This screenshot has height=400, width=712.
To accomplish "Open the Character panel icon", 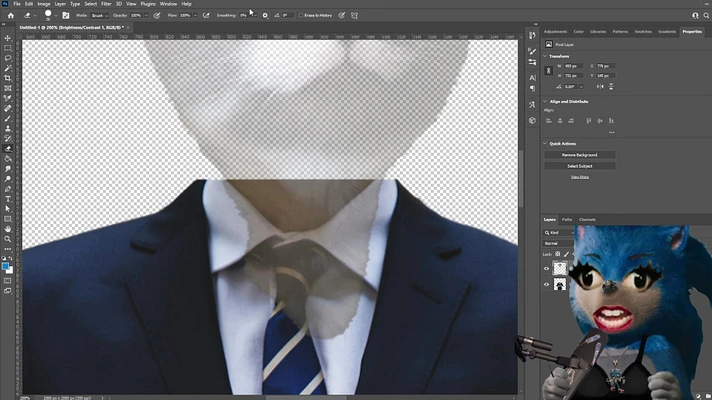I will click(x=533, y=78).
